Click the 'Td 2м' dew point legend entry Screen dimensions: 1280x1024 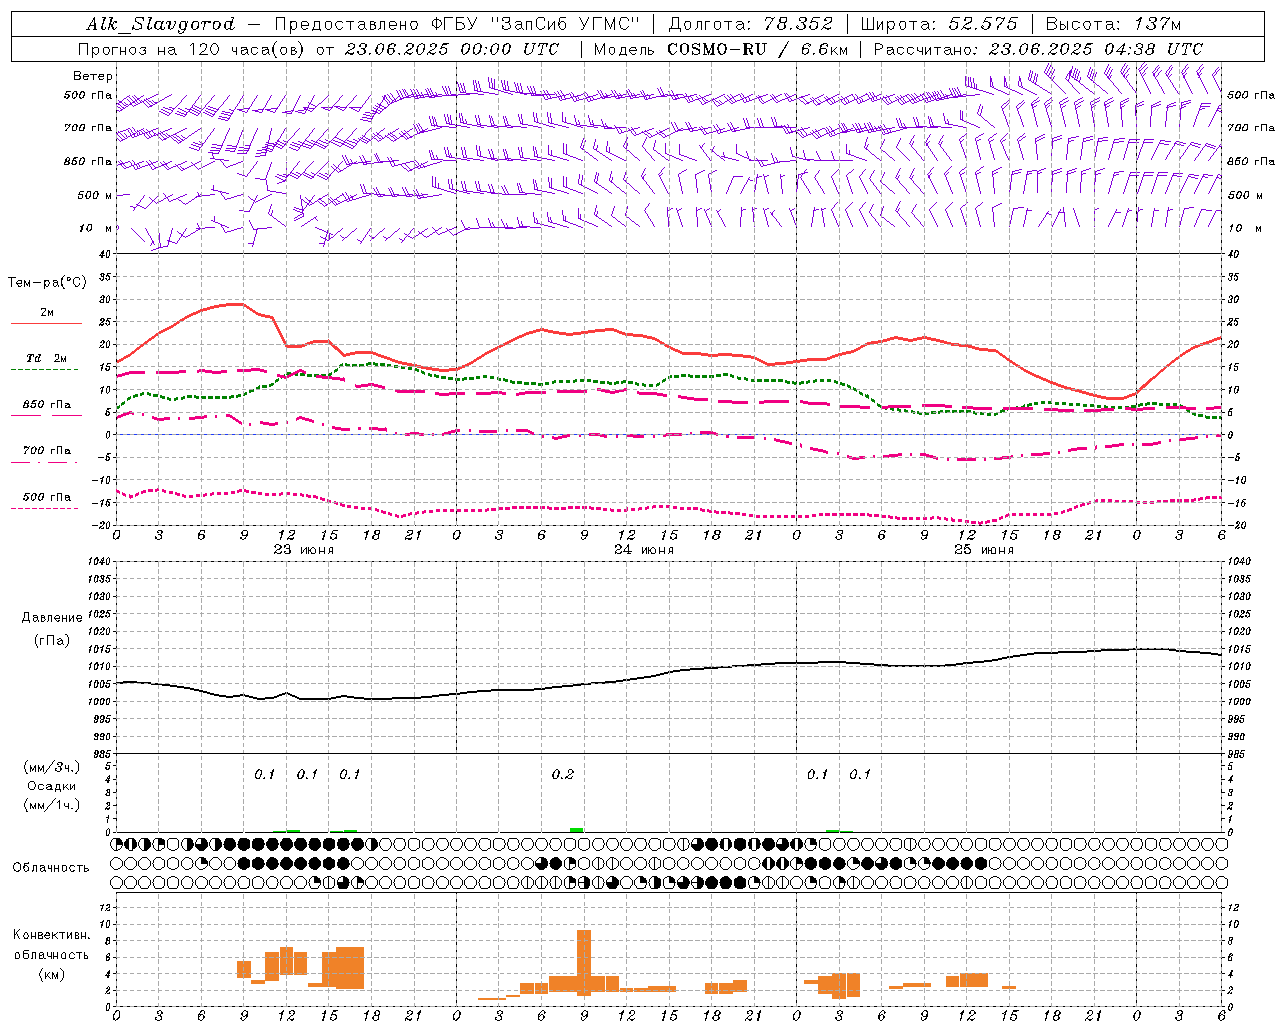pos(47,358)
